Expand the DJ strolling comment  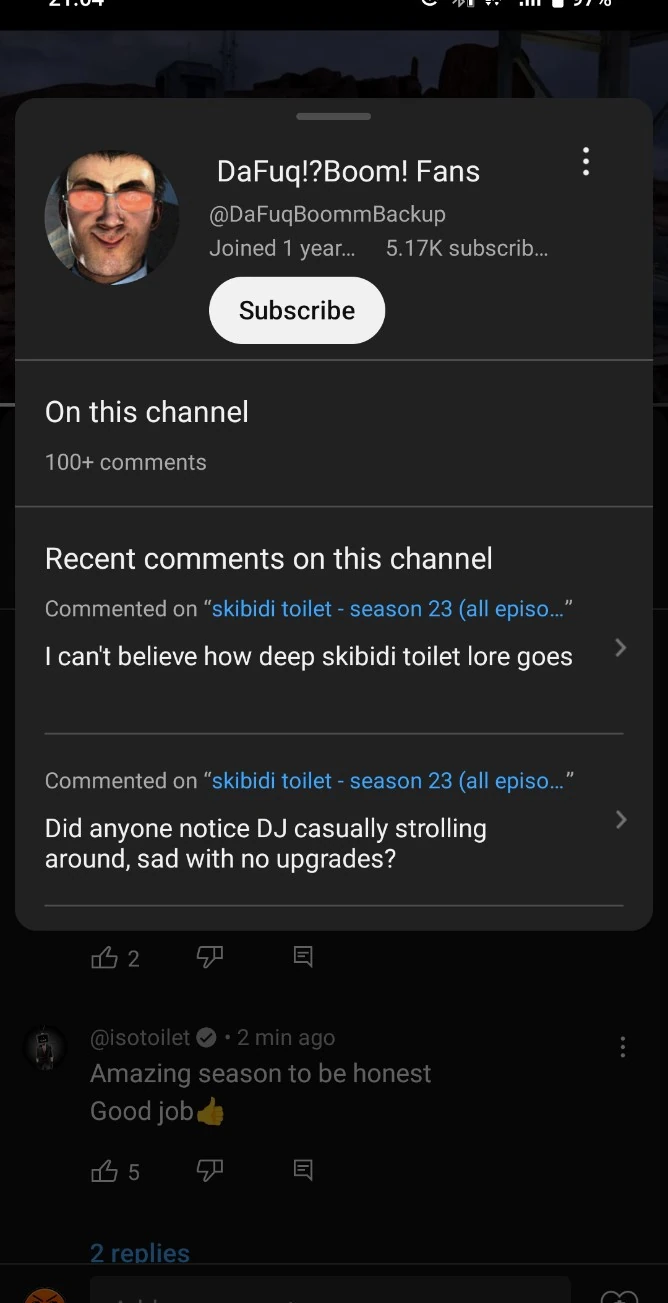[x=620, y=819]
